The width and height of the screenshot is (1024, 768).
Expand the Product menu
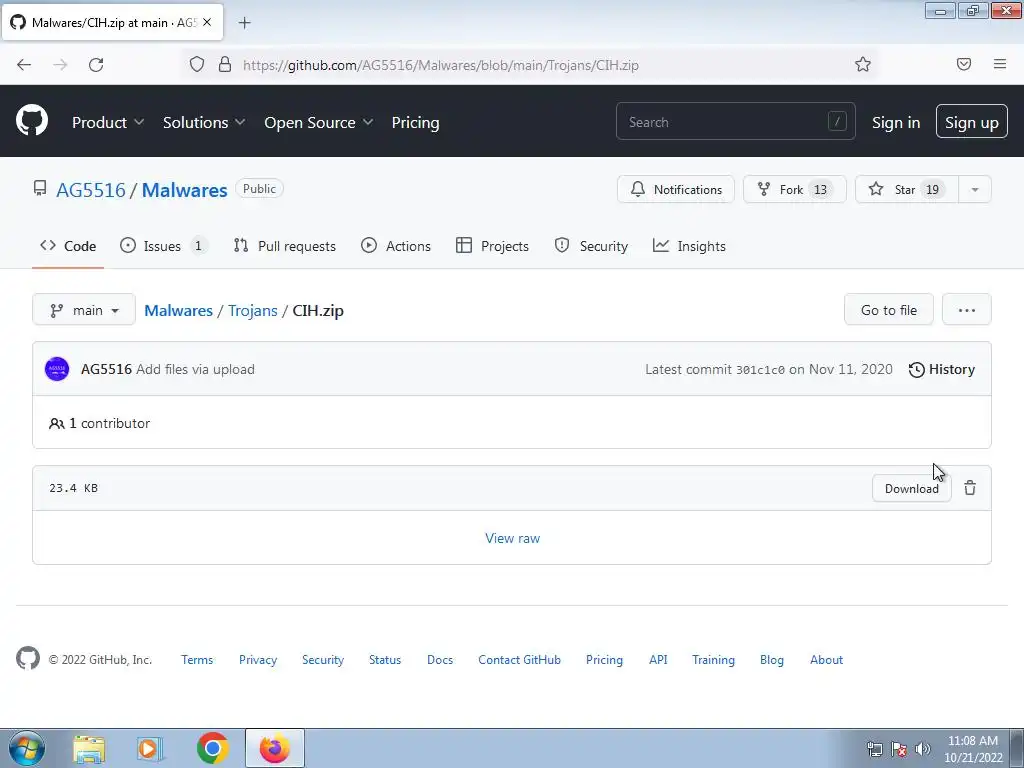tap(108, 122)
